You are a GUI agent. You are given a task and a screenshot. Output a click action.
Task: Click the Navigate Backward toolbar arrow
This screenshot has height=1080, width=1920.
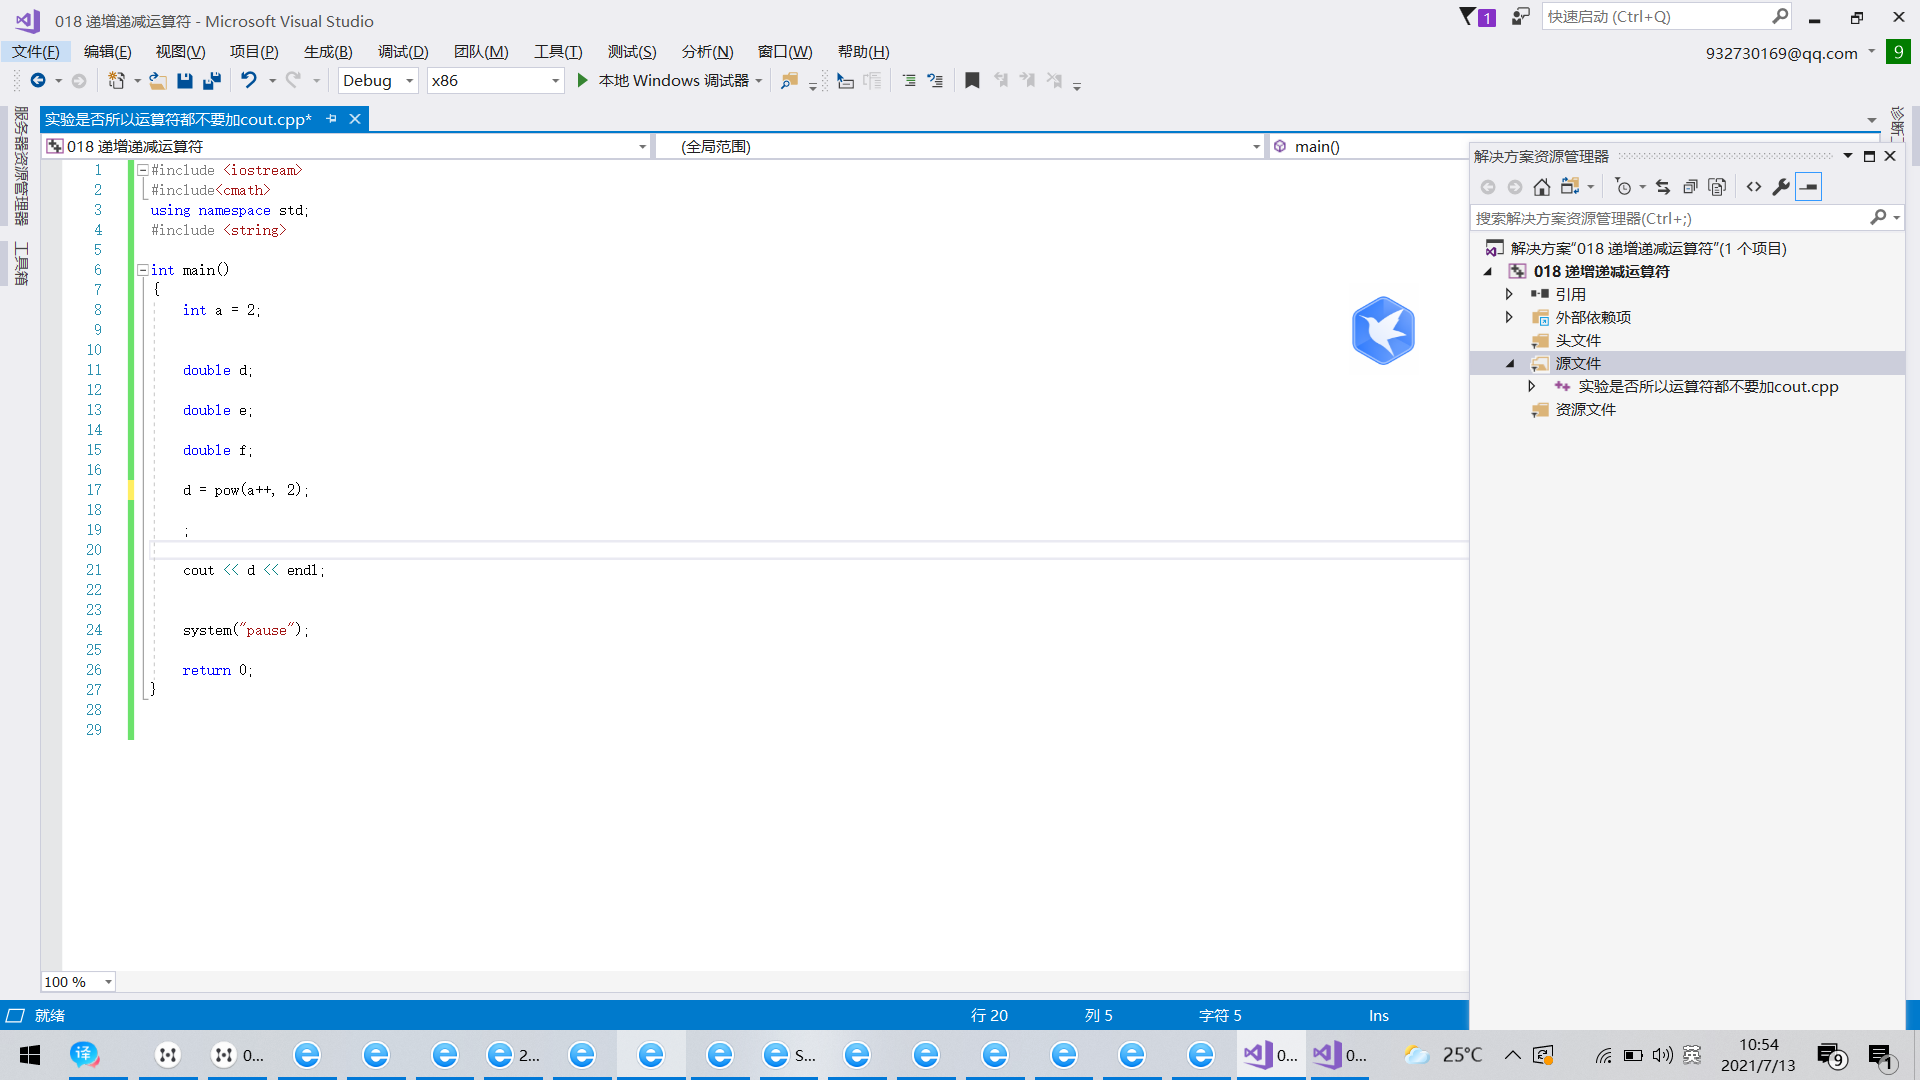coord(38,81)
